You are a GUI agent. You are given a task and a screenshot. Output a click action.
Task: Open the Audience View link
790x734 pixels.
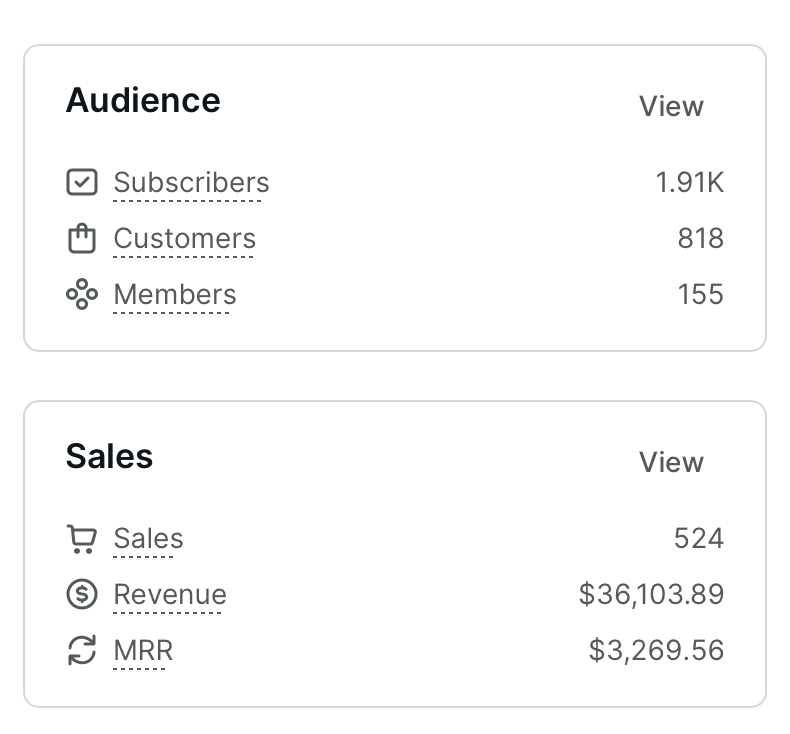coord(671,106)
